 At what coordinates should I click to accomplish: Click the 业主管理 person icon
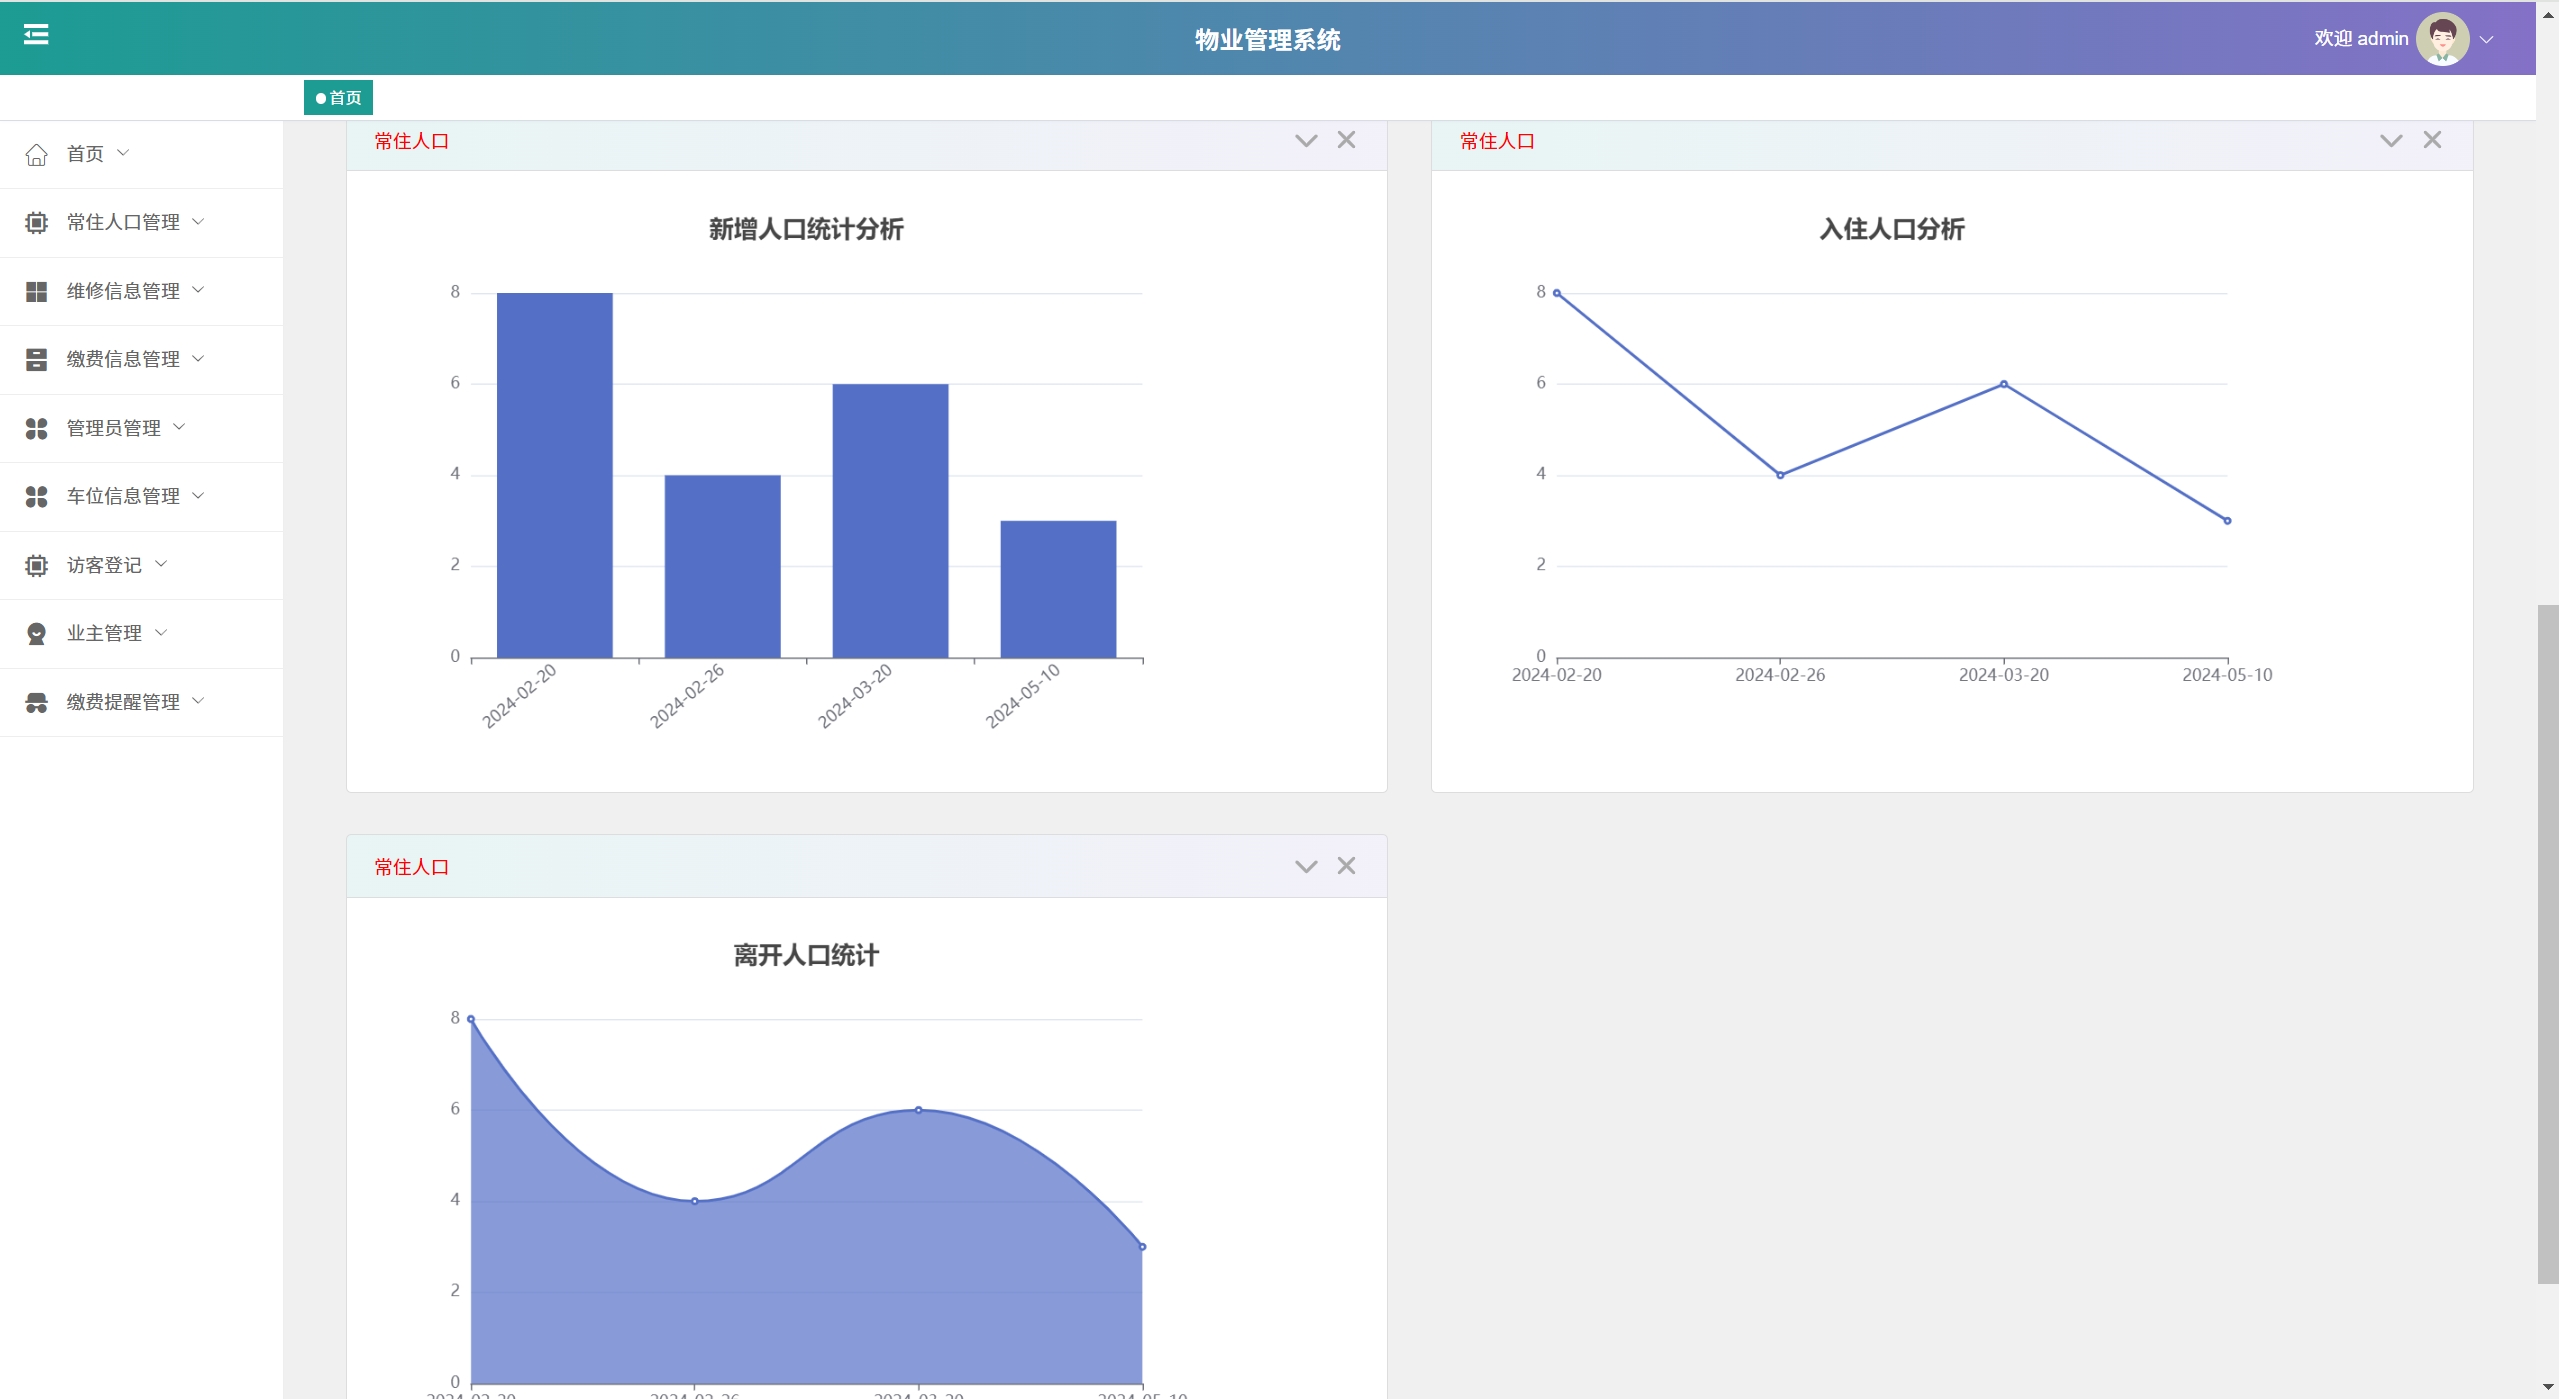[36, 634]
